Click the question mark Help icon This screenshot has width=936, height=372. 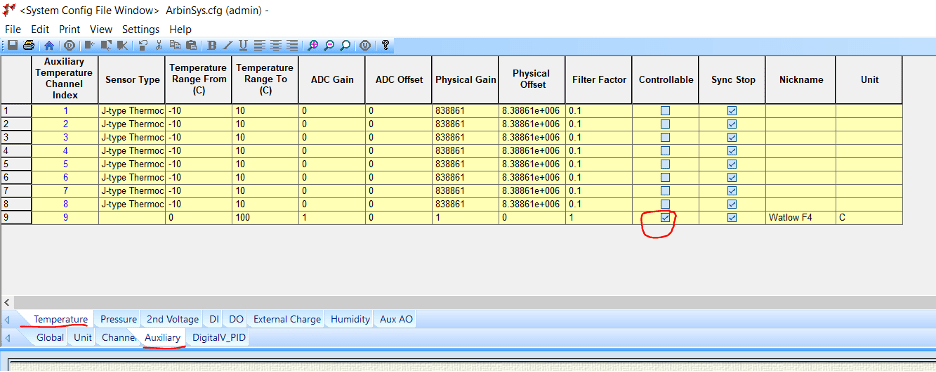click(385, 45)
